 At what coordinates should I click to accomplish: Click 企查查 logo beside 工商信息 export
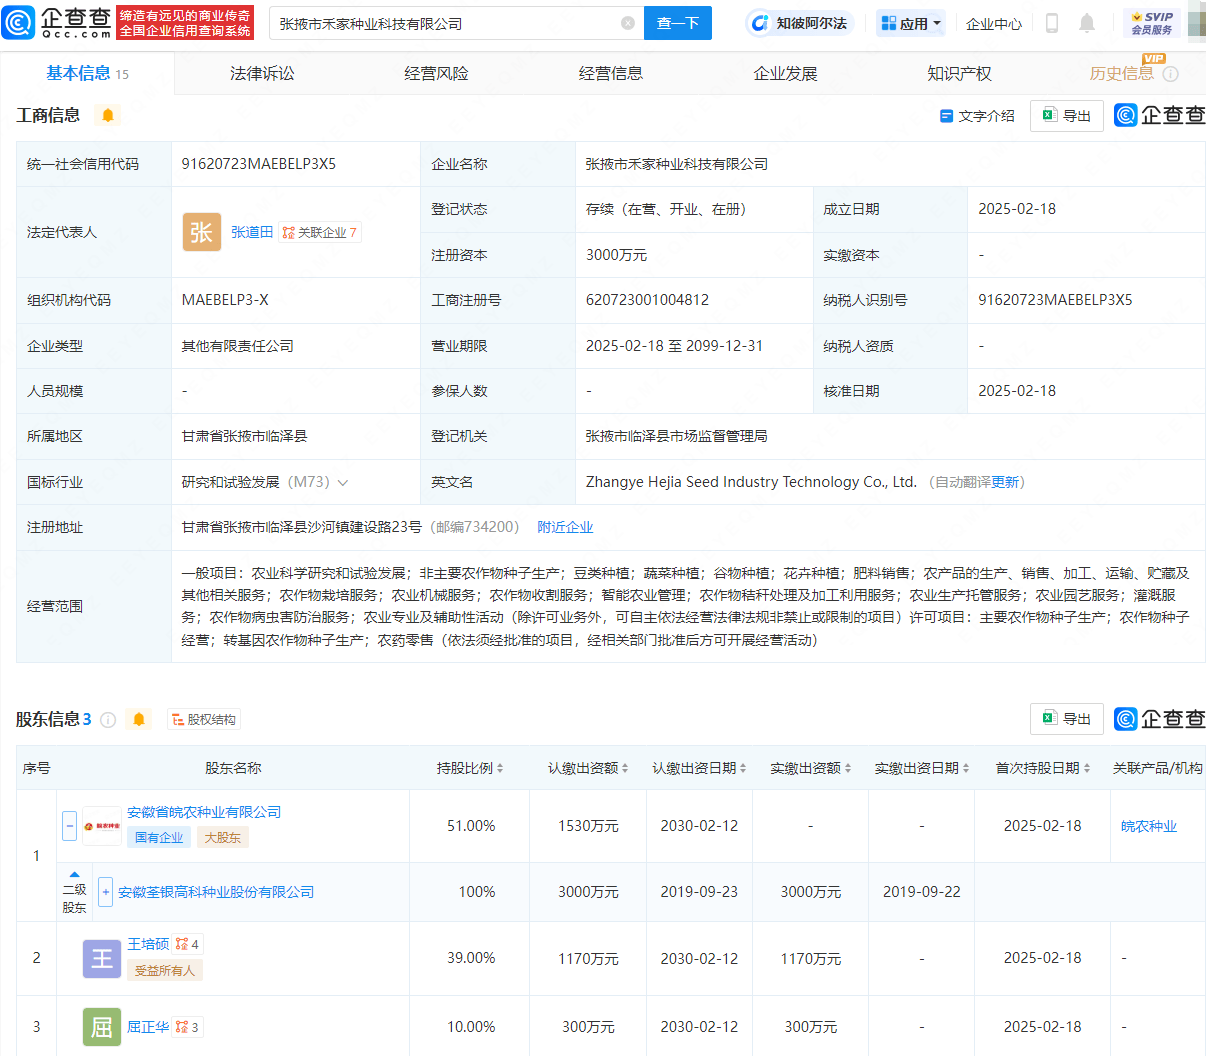click(1160, 115)
